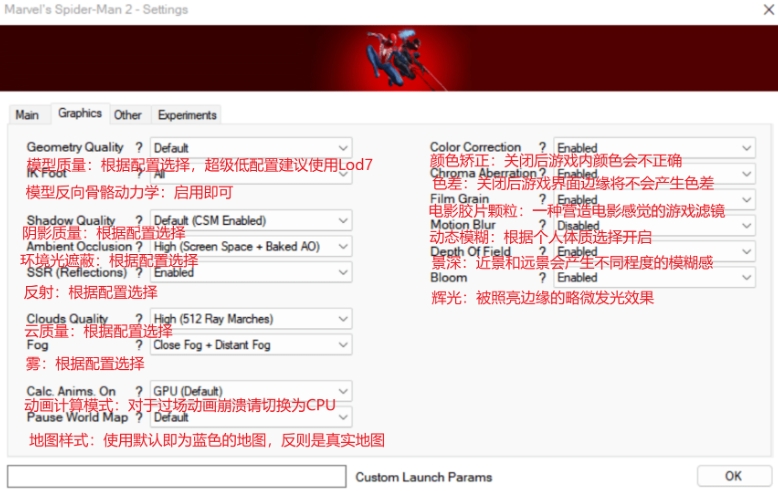Expand the Clouds Quality dropdown
The width and height of the screenshot is (778, 491).
point(251,318)
